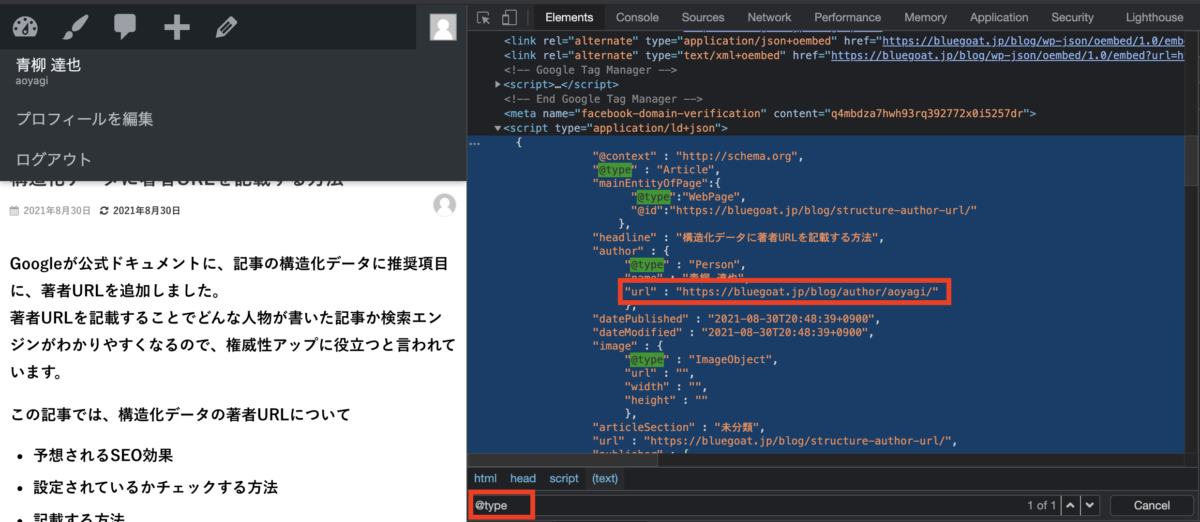Viewport: 1200px width, 522px height.
Task: Click プロフィールを編集 menu item
Action: [84, 119]
